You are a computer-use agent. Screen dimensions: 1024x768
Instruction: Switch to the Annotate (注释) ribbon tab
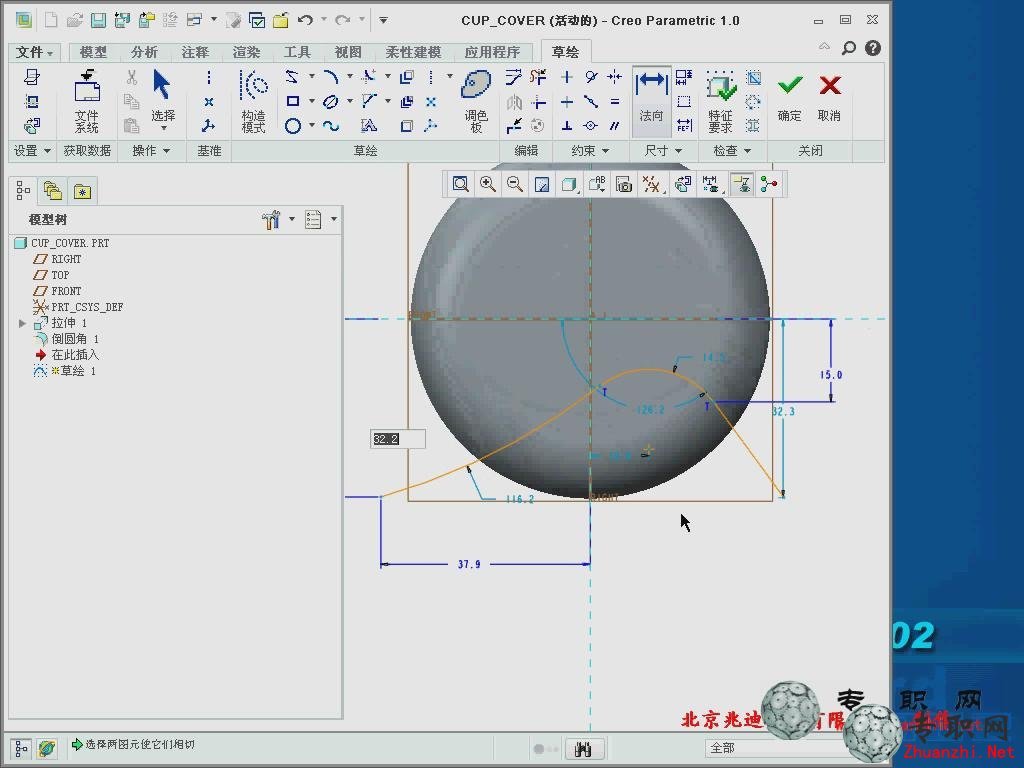click(x=195, y=52)
